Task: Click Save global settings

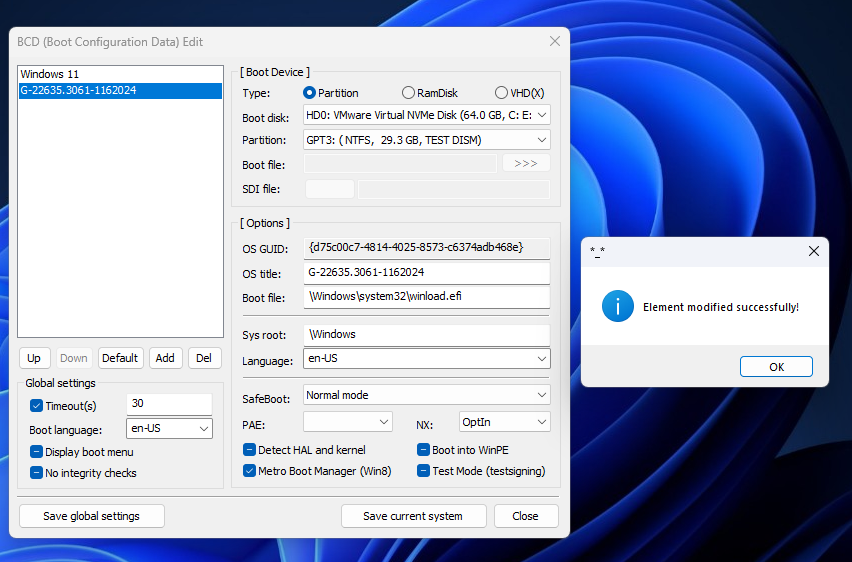Action: click(x=92, y=516)
